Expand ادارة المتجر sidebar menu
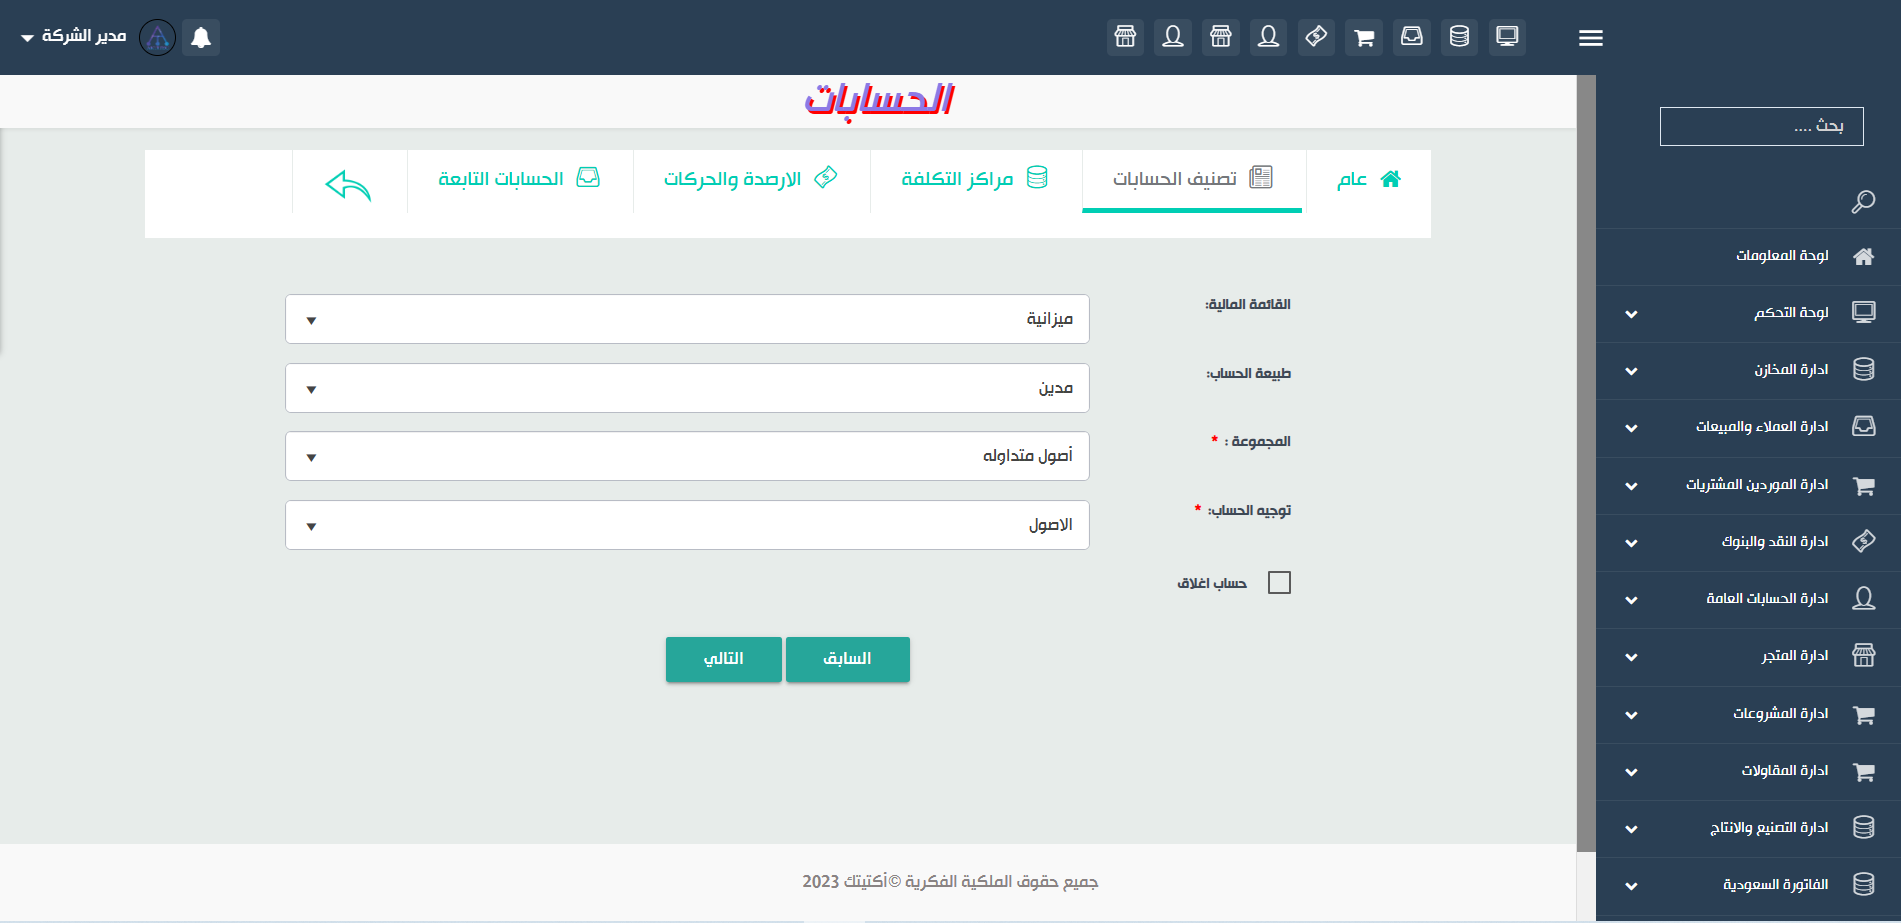The image size is (1901, 923). click(x=1748, y=657)
